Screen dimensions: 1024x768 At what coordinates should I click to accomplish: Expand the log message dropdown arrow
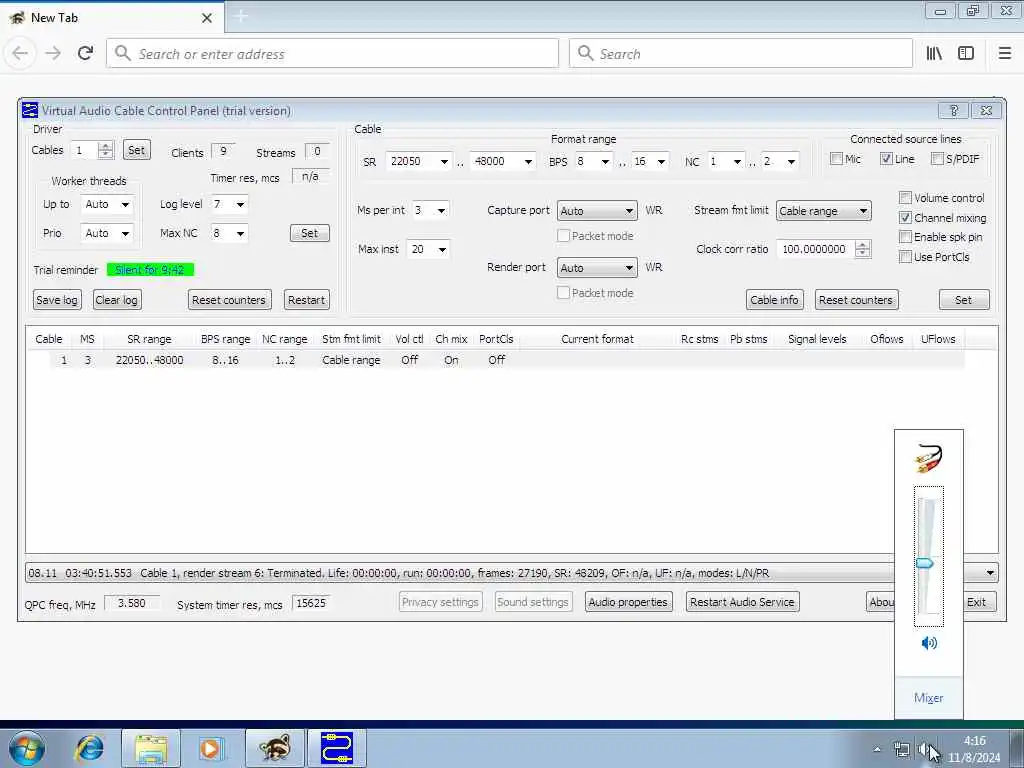(990, 573)
